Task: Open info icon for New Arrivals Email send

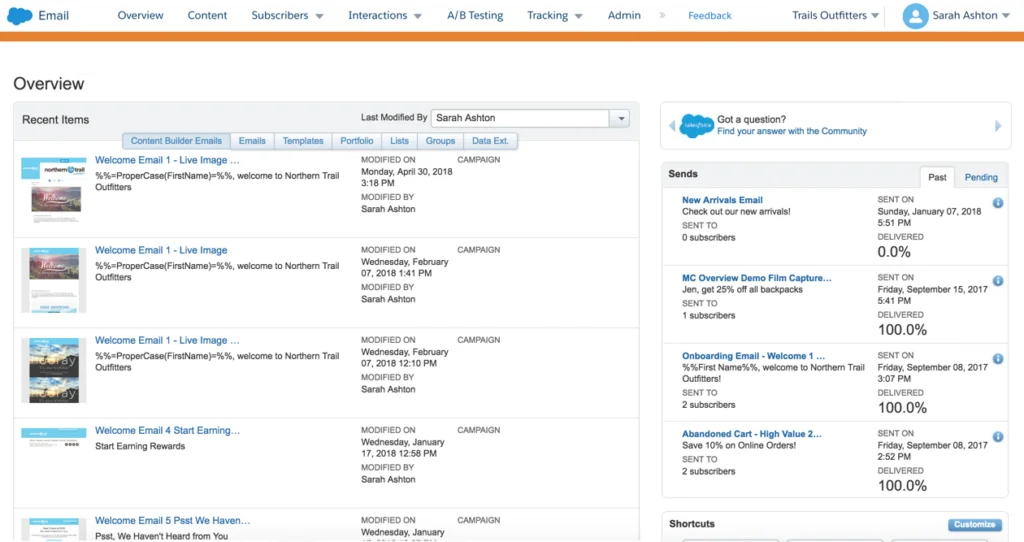Action: [998, 203]
